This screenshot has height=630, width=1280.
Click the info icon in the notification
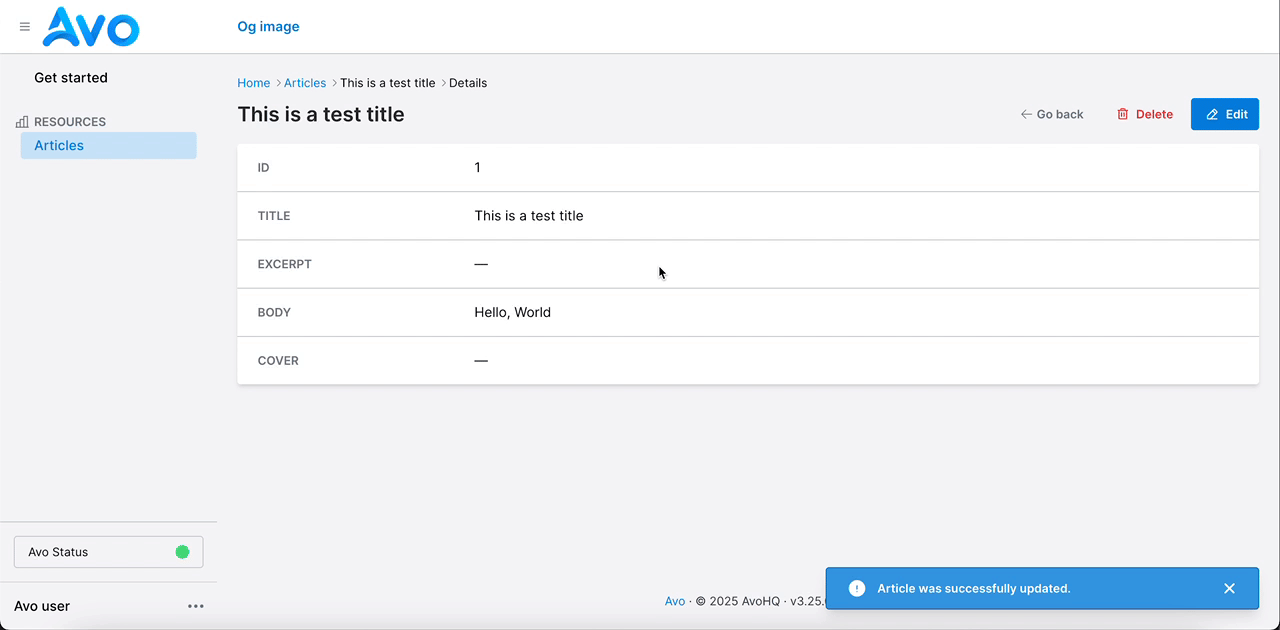(856, 588)
